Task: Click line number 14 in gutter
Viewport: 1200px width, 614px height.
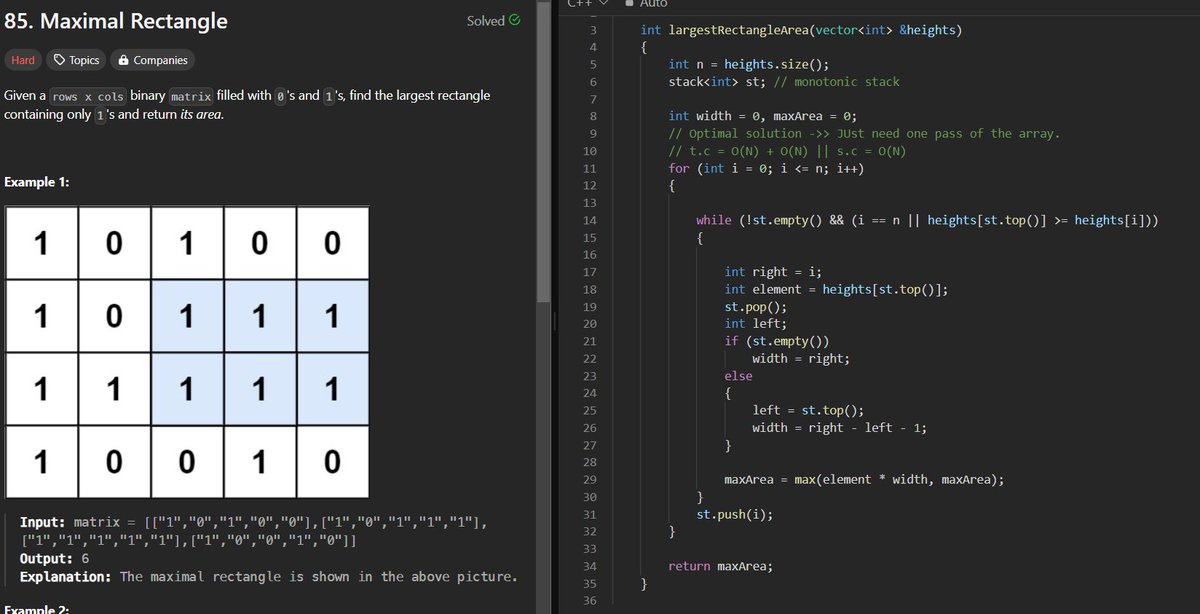Action: (x=589, y=220)
